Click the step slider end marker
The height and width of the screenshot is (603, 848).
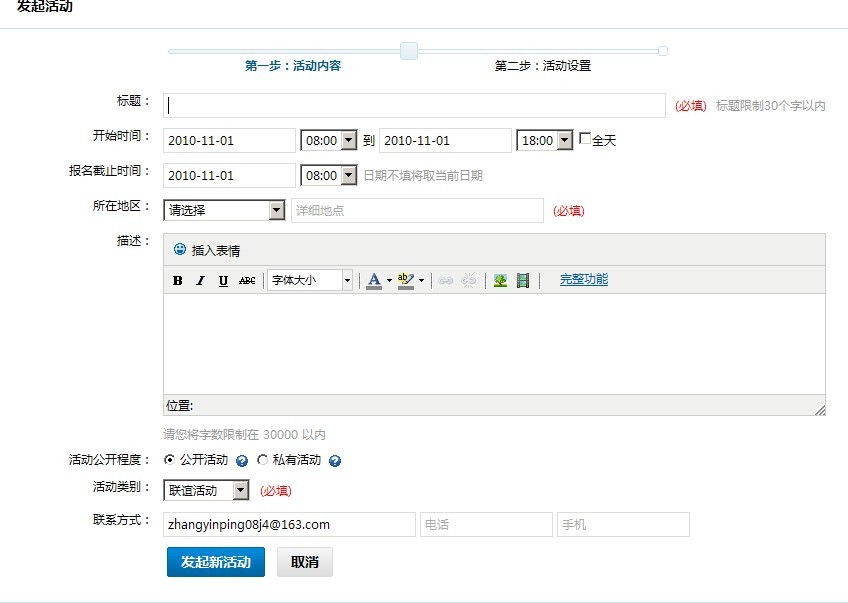click(x=662, y=51)
